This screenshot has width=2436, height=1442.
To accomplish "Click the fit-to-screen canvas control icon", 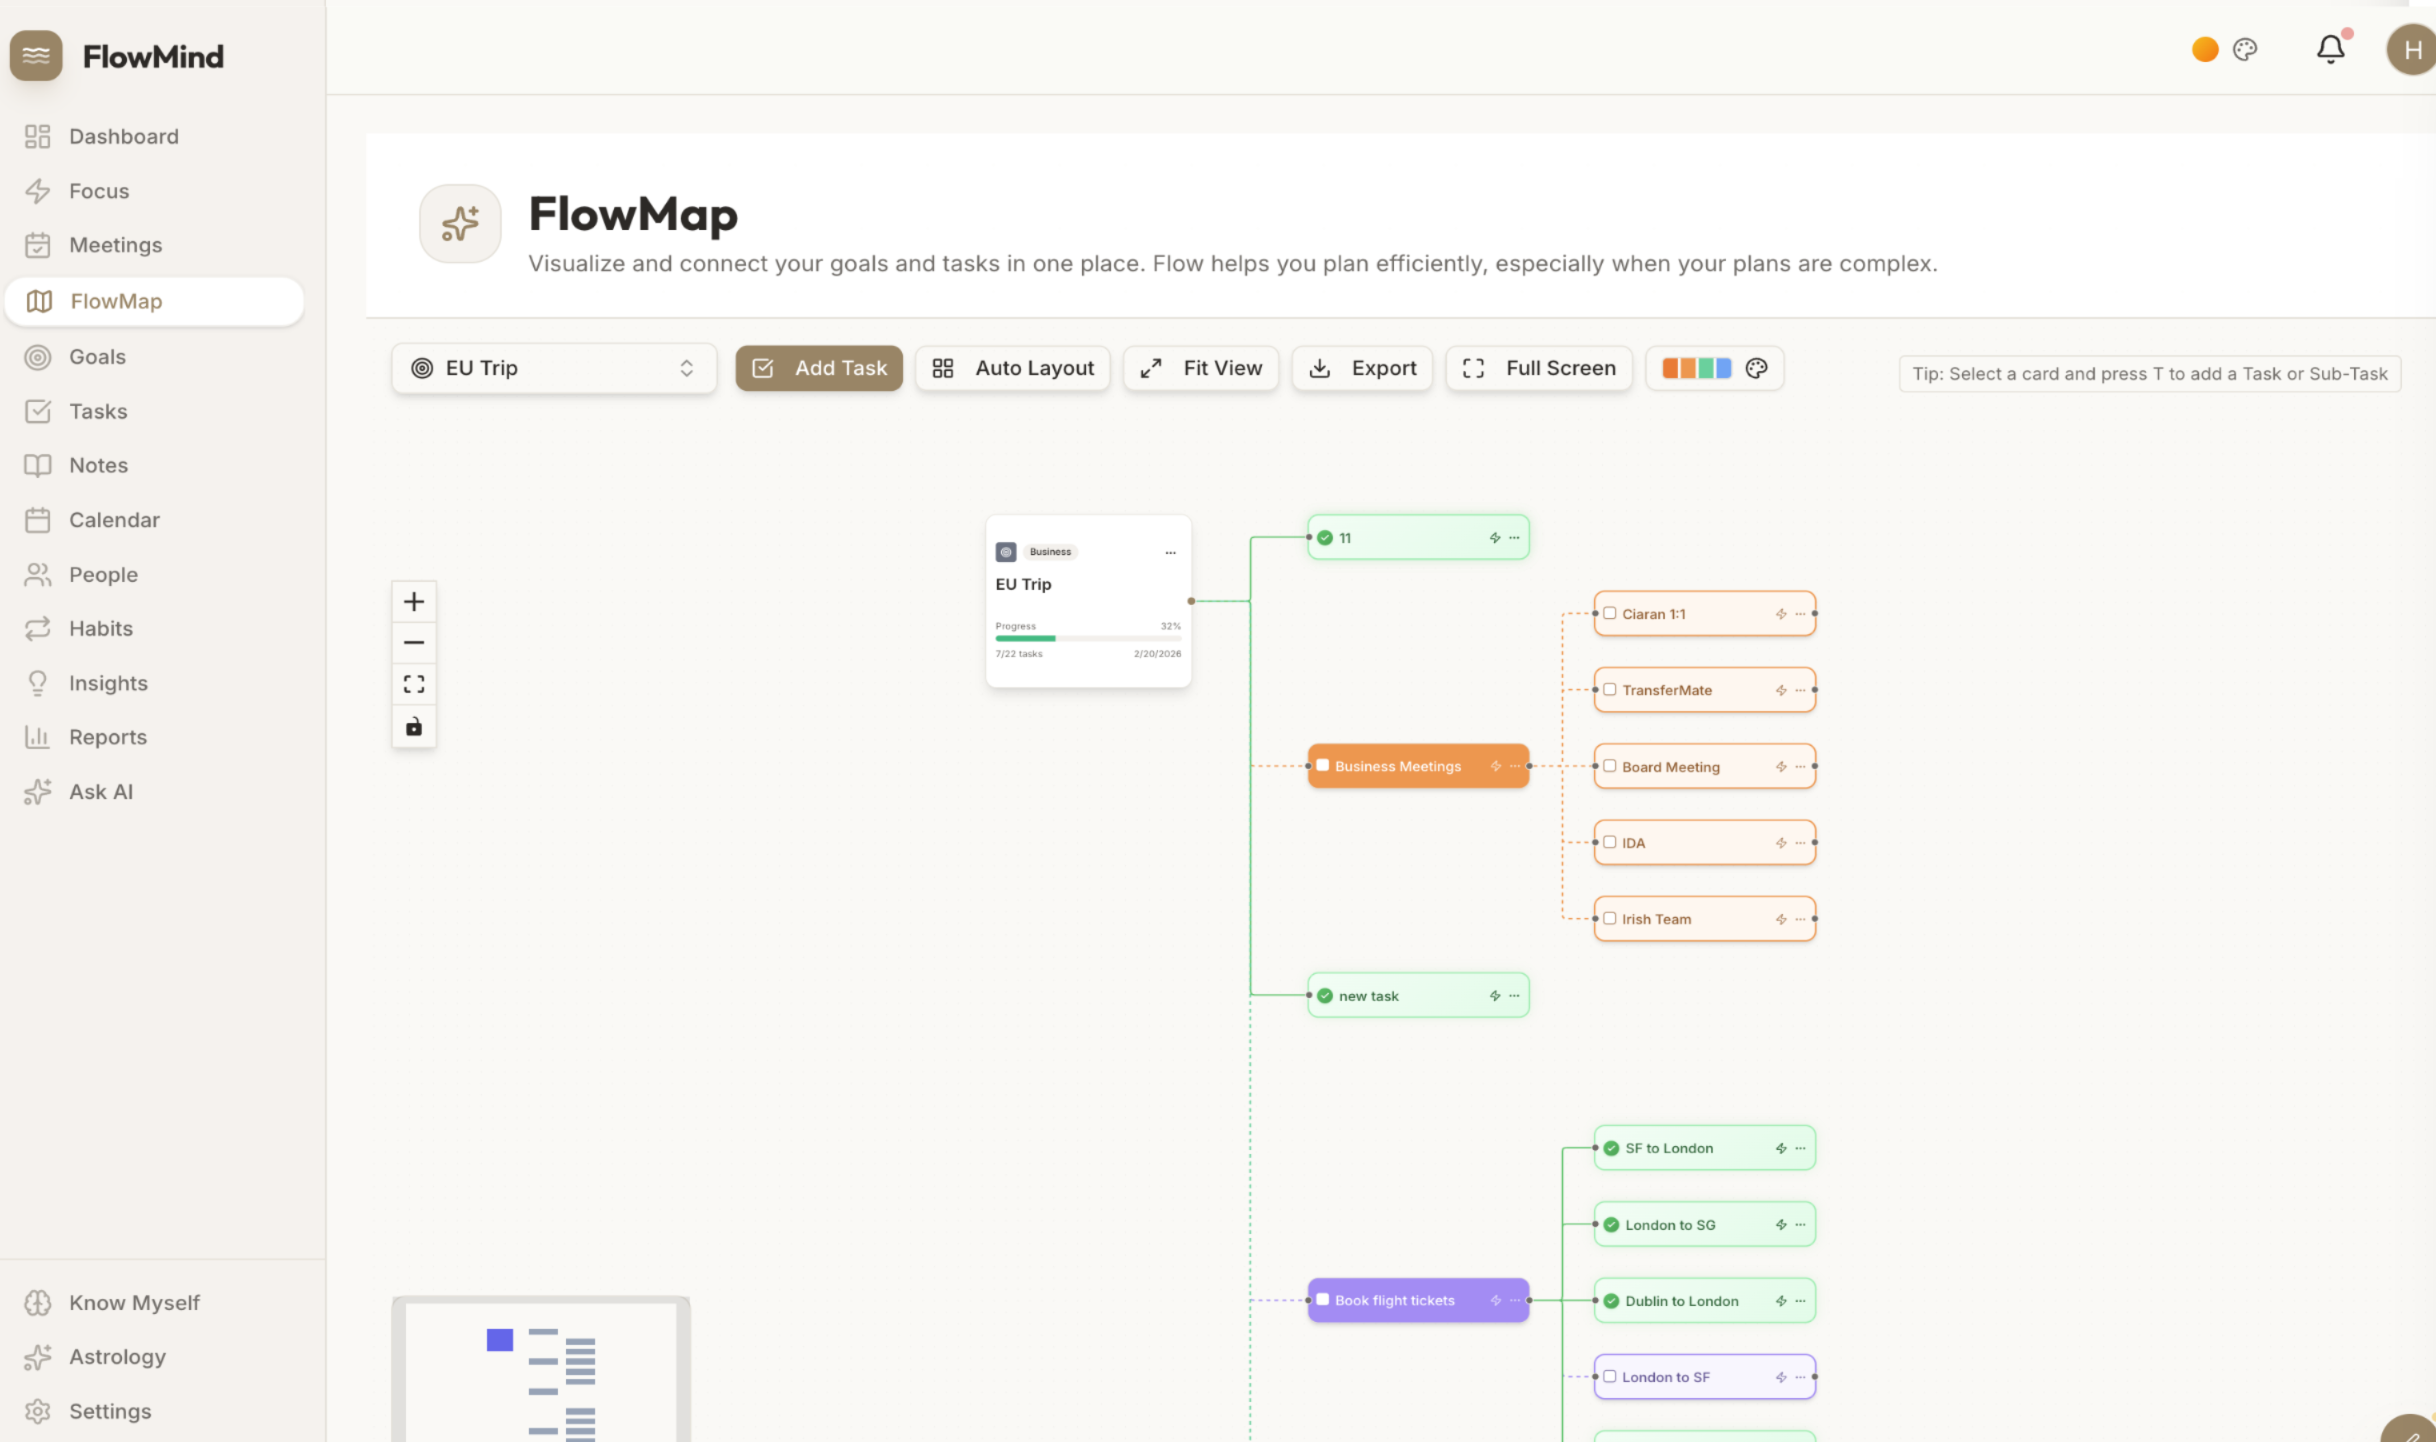I will tap(414, 684).
